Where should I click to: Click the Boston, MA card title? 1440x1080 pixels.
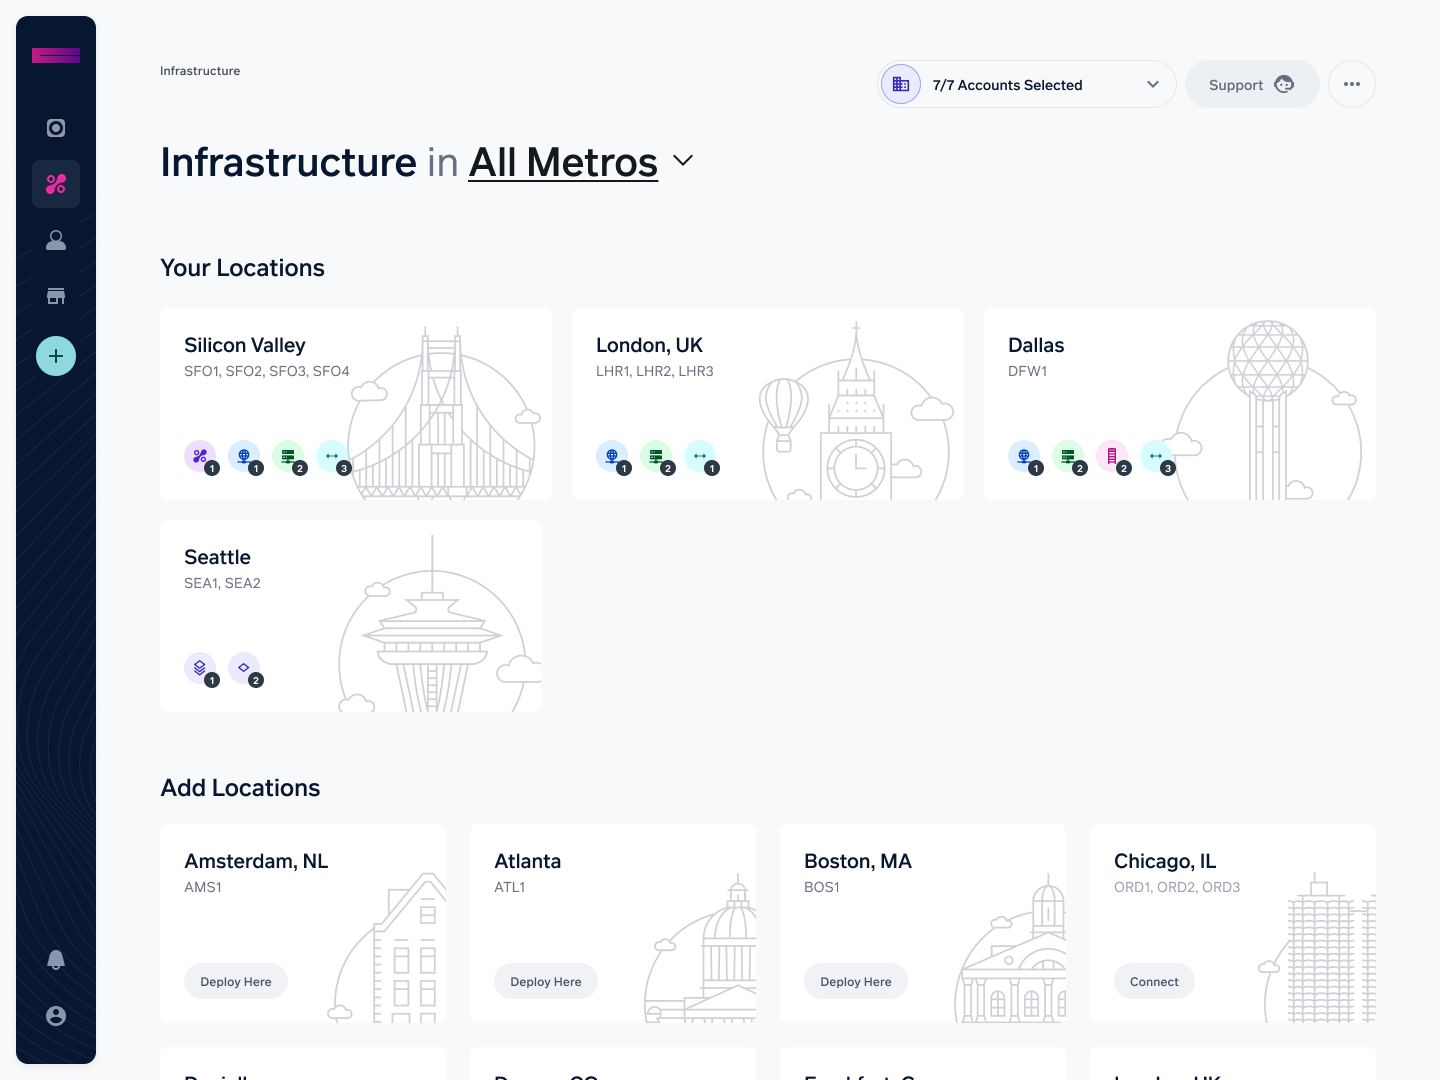pyautogui.click(x=858, y=861)
